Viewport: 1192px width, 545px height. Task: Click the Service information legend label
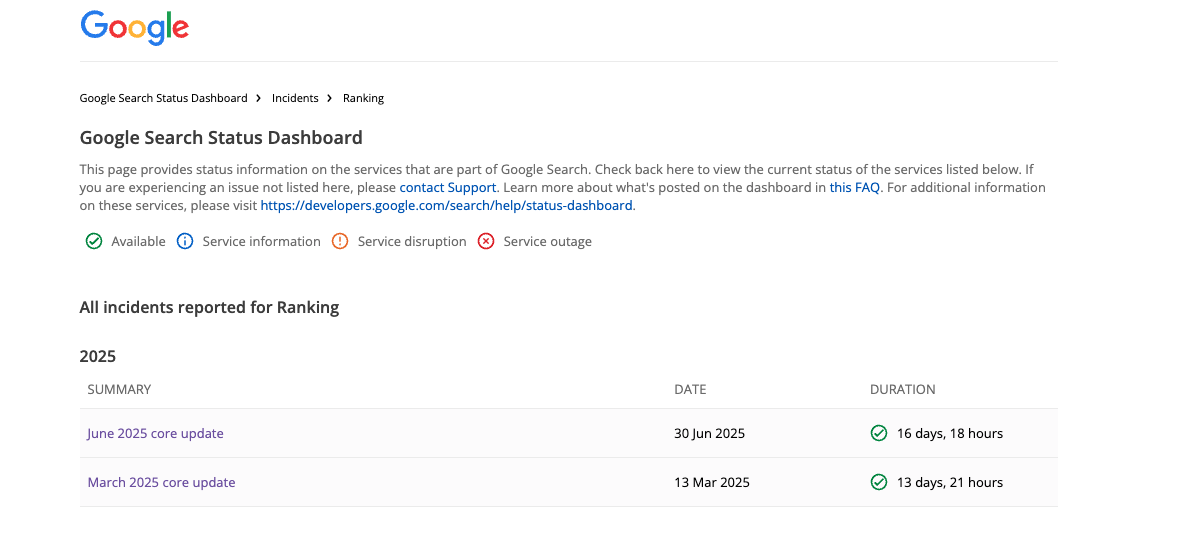(262, 242)
